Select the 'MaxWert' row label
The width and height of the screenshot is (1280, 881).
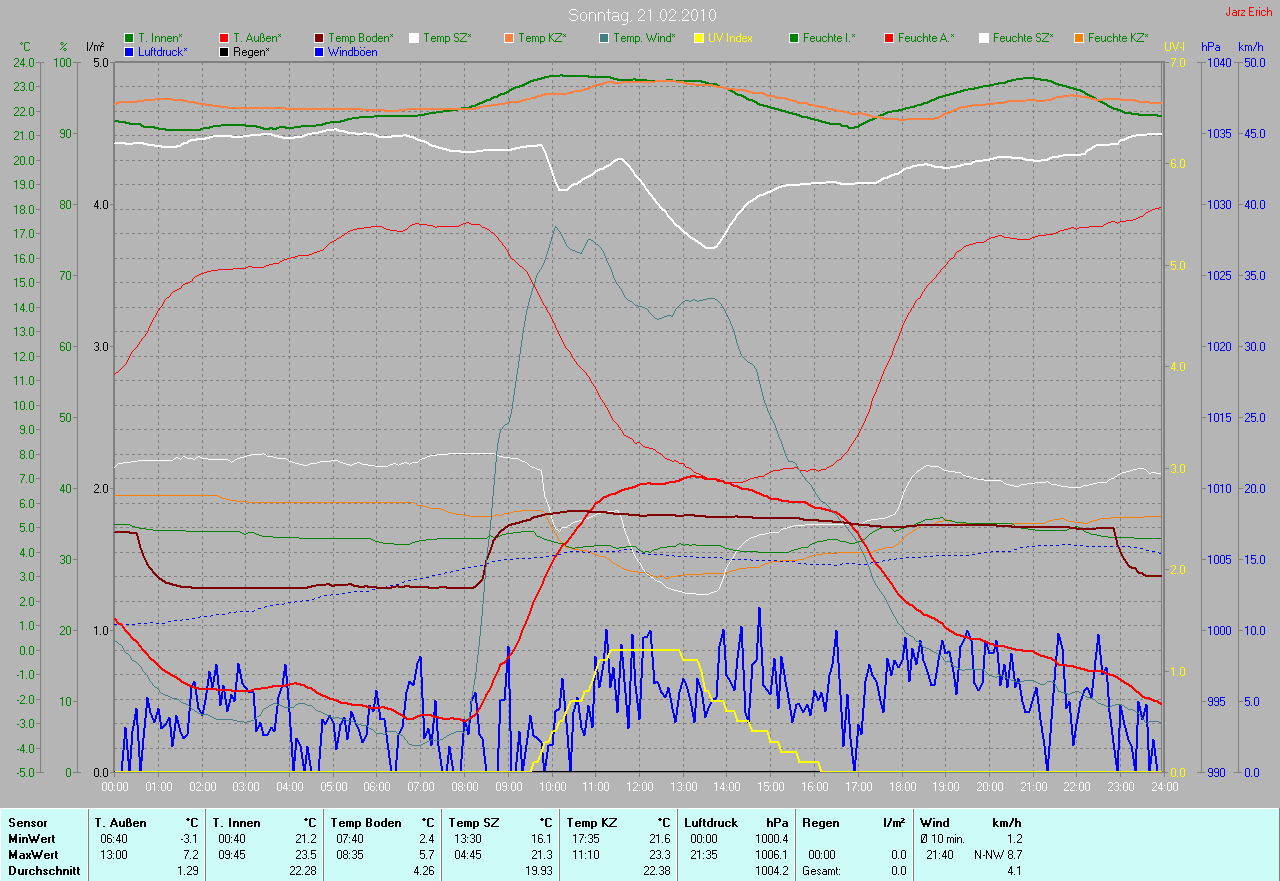point(33,855)
